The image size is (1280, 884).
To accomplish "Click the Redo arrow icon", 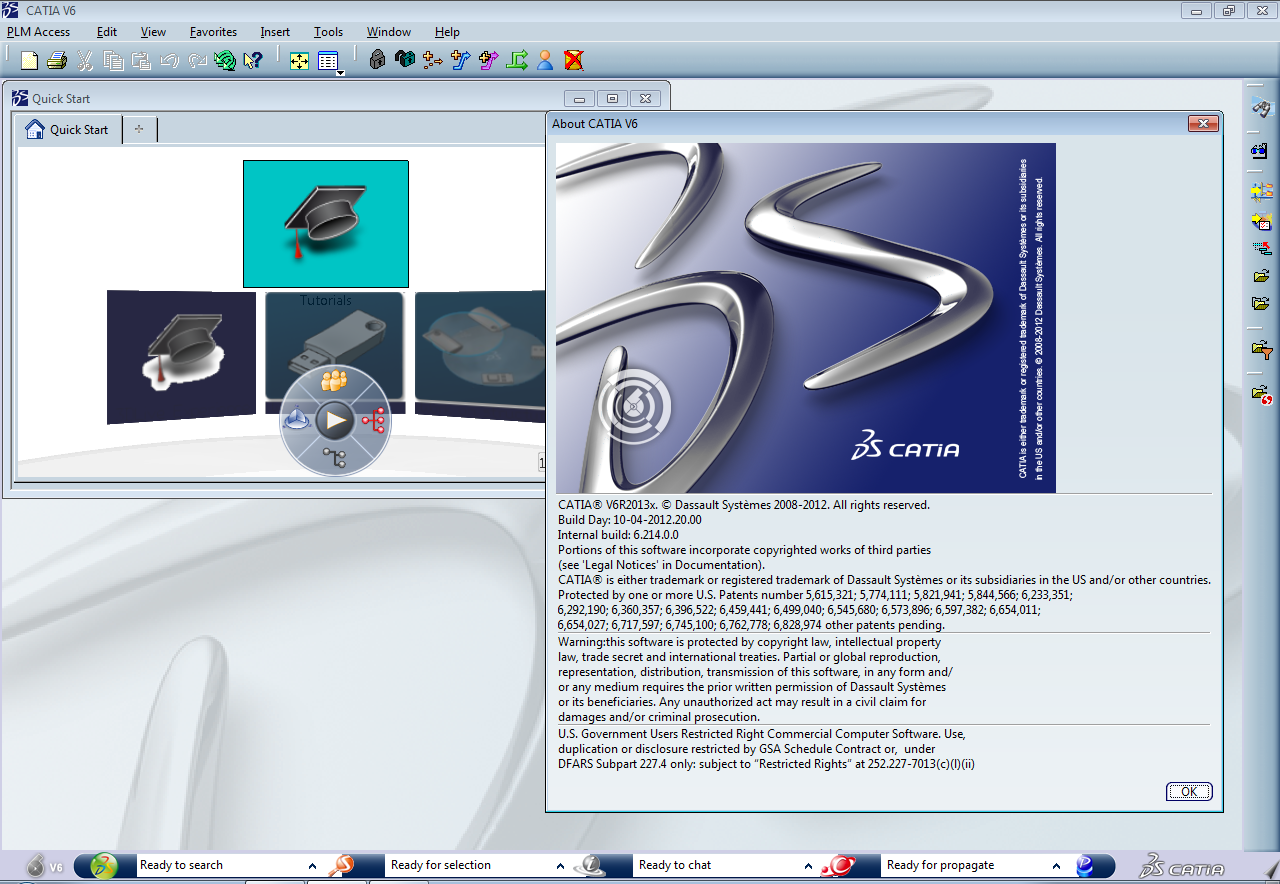I will (x=197, y=60).
